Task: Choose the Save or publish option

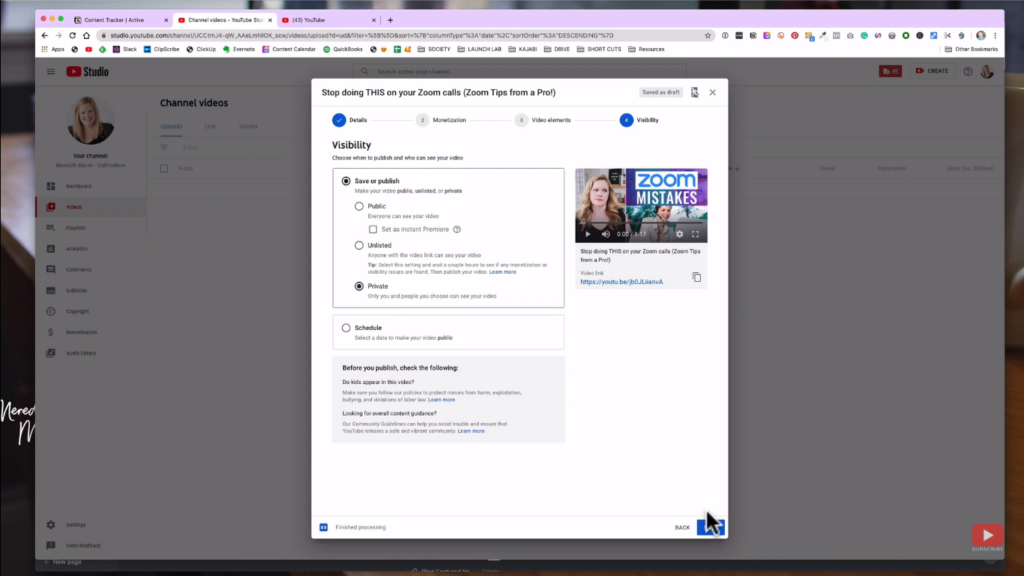Action: (x=346, y=181)
